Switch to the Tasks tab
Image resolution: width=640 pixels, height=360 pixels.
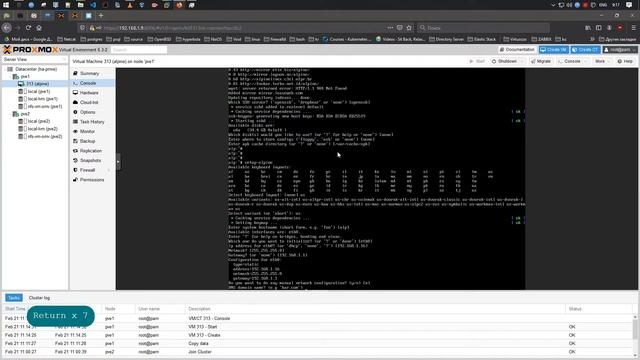(14, 298)
